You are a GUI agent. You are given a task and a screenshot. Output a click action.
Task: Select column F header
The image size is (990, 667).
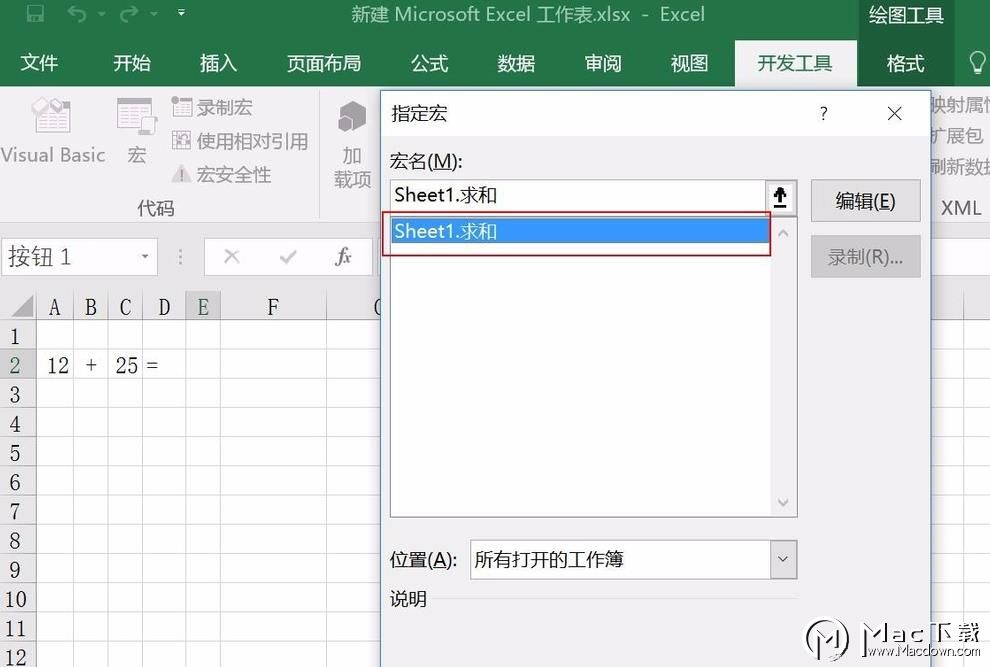(273, 307)
